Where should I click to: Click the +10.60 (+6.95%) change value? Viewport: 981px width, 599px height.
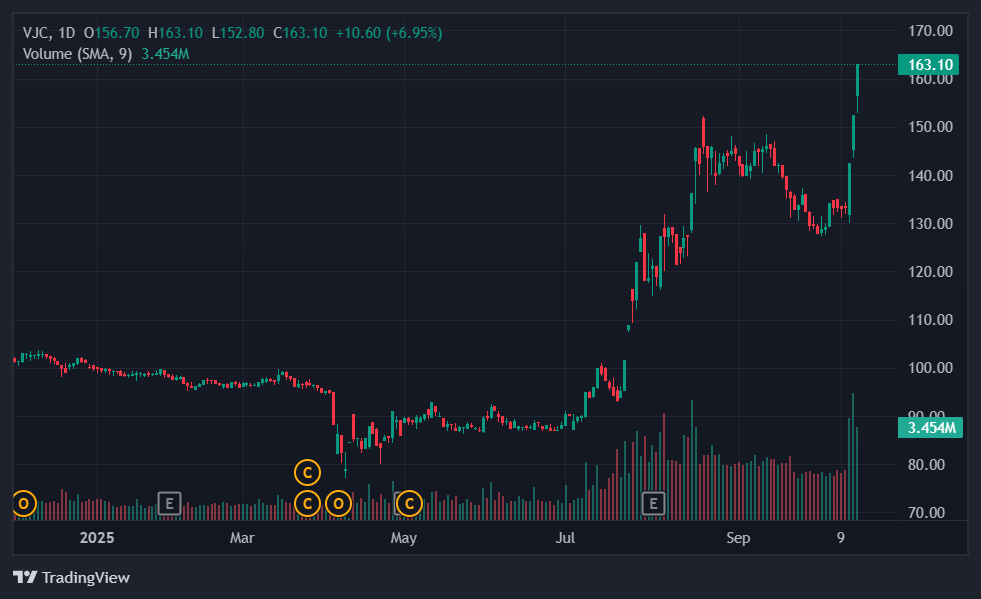pos(388,33)
